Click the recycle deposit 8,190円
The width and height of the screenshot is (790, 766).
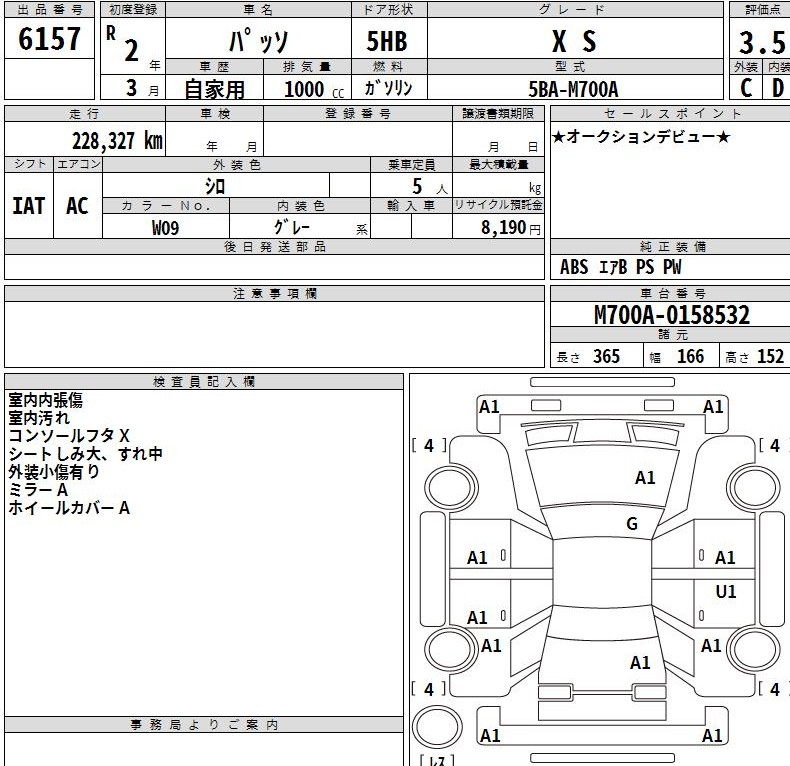click(x=511, y=228)
